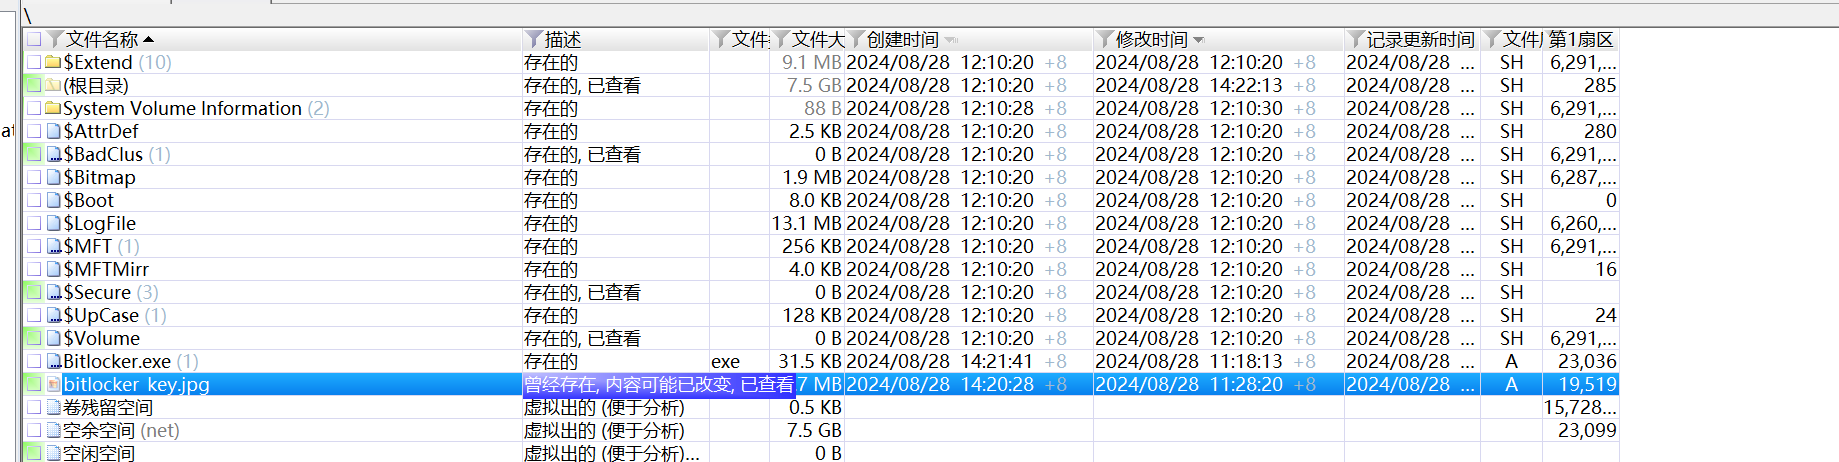Screen dimensions: 1839x462
Task: Select Bitlocker.exe (1) file name
Action: point(131,361)
